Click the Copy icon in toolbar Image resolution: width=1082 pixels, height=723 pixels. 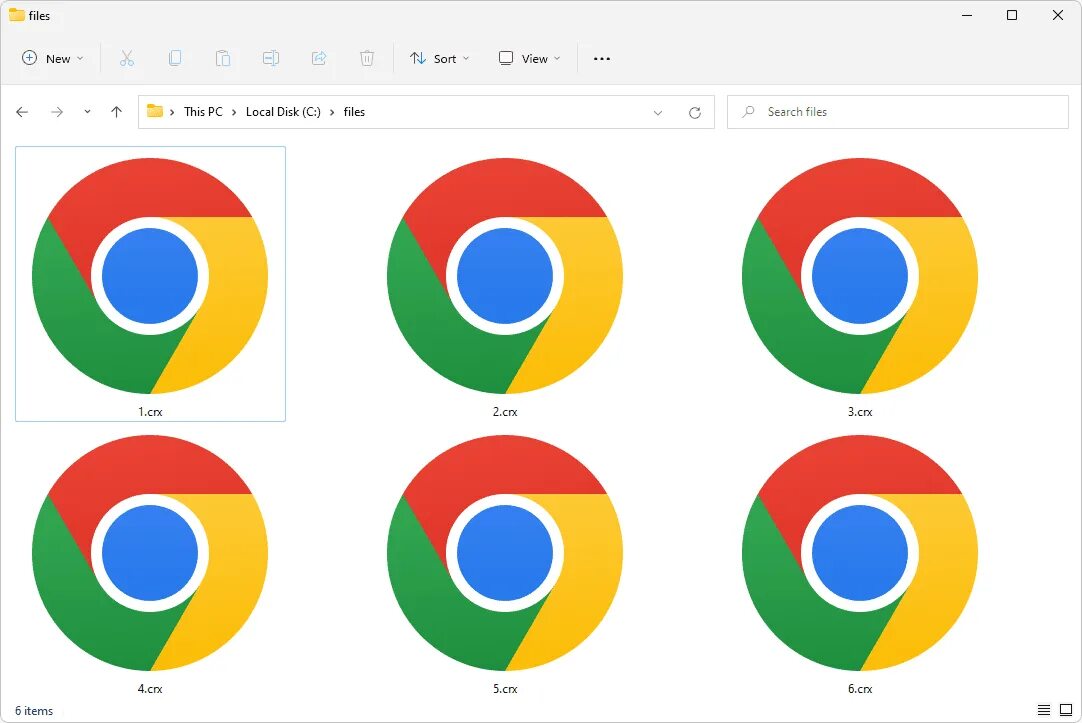[175, 59]
